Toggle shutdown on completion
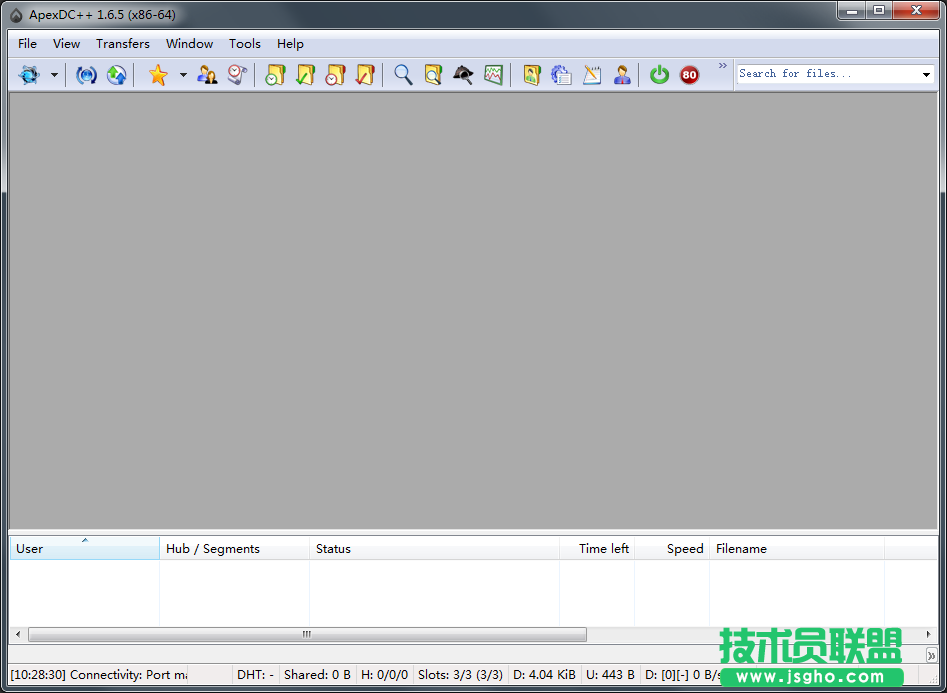 tap(659, 75)
